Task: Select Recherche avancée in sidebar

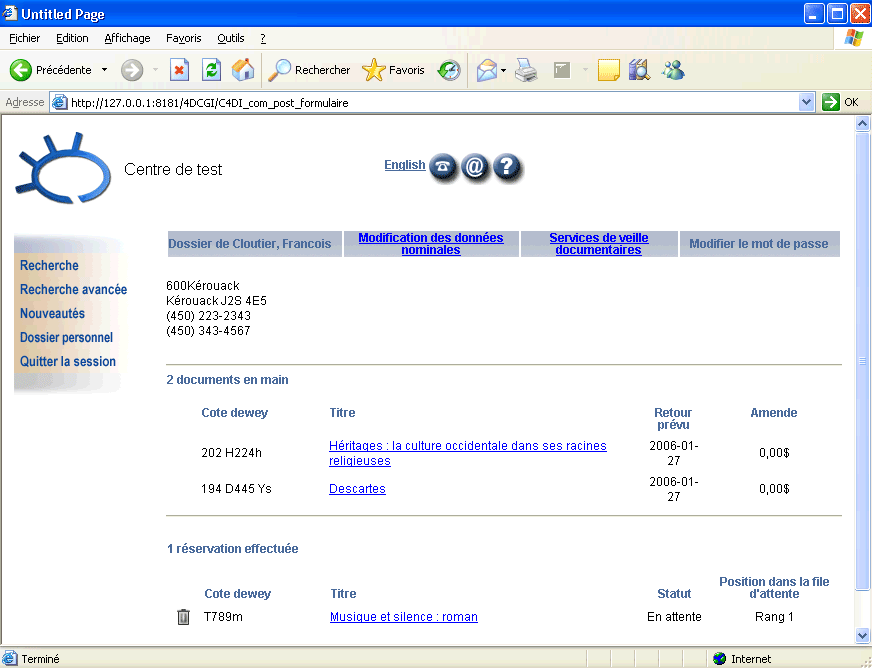Action: coord(73,289)
